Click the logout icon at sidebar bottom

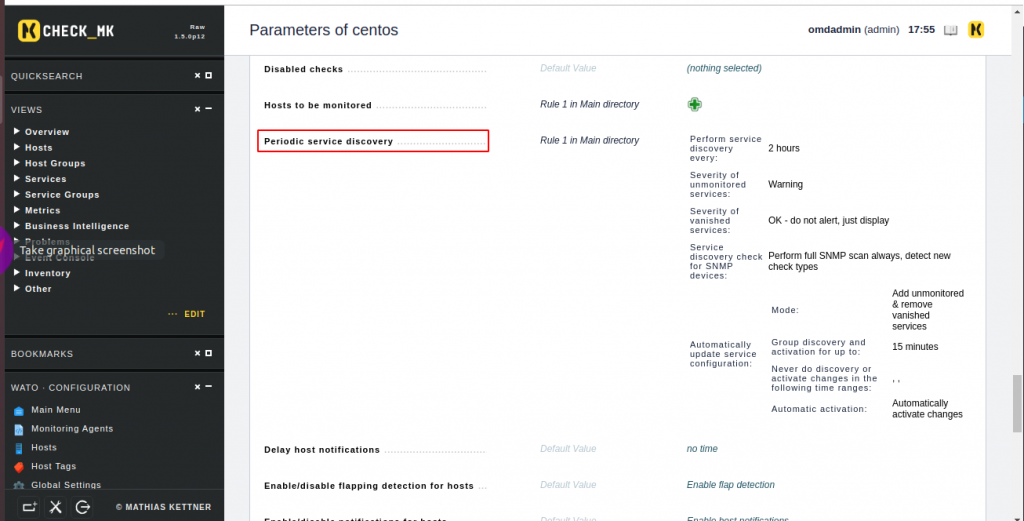point(82,507)
